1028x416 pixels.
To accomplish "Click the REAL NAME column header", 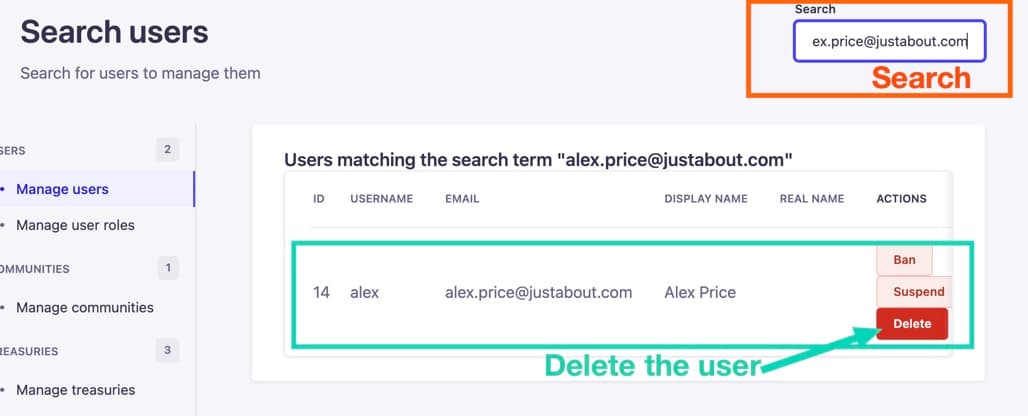I will click(811, 199).
